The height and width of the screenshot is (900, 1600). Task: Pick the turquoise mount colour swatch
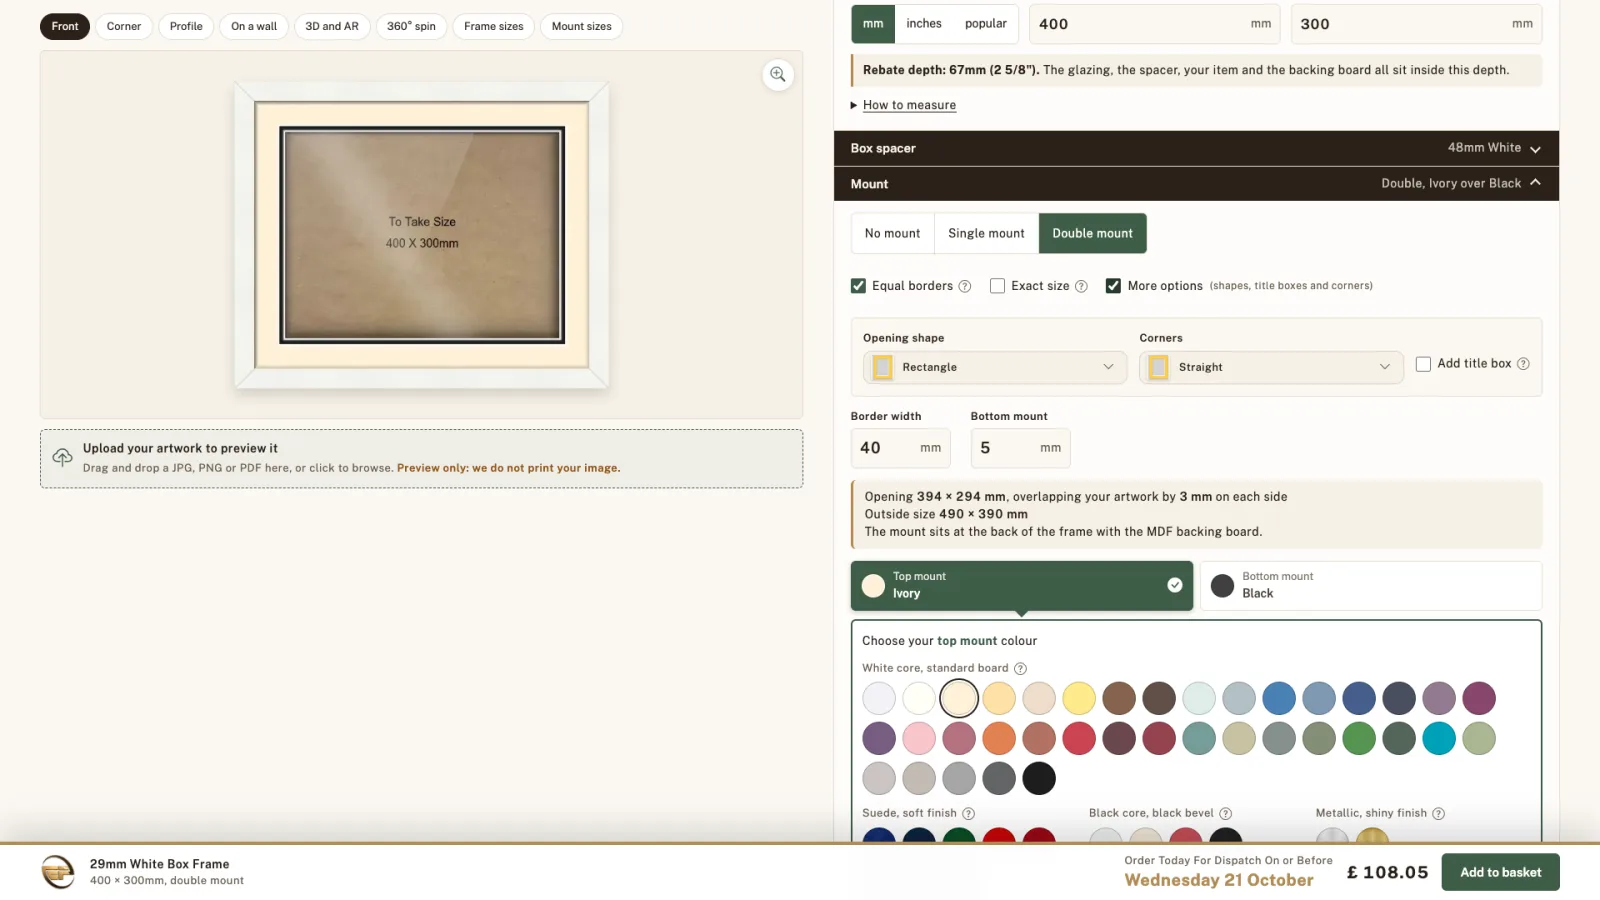(x=1439, y=738)
